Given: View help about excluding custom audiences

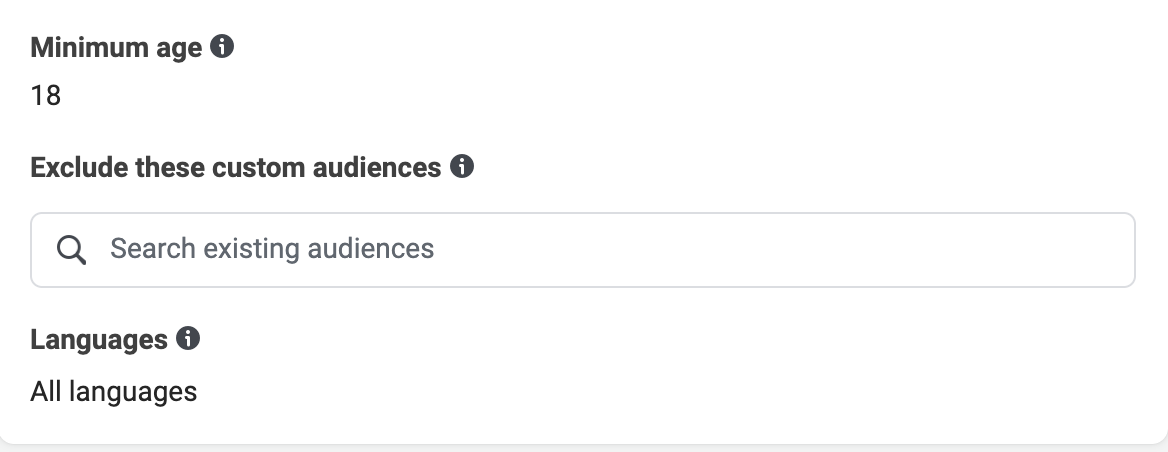Looking at the screenshot, I should (x=462, y=166).
